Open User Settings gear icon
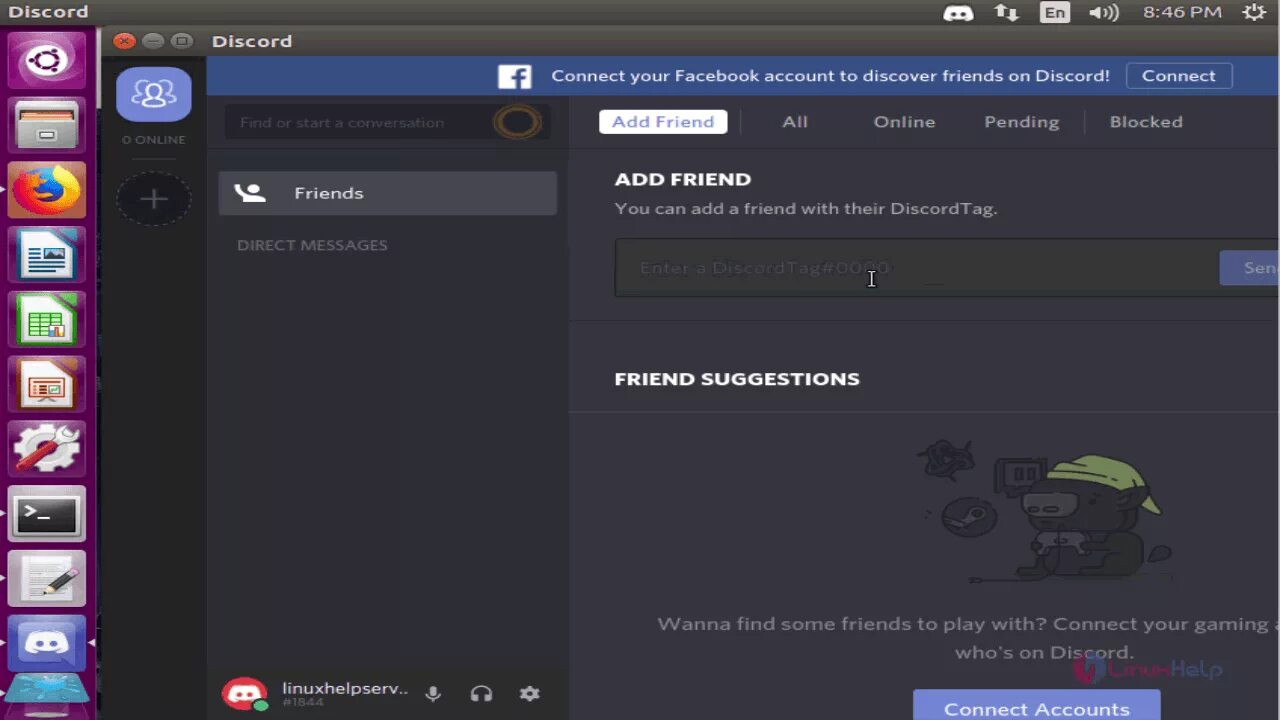The image size is (1280, 720). [x=529, y=693]
